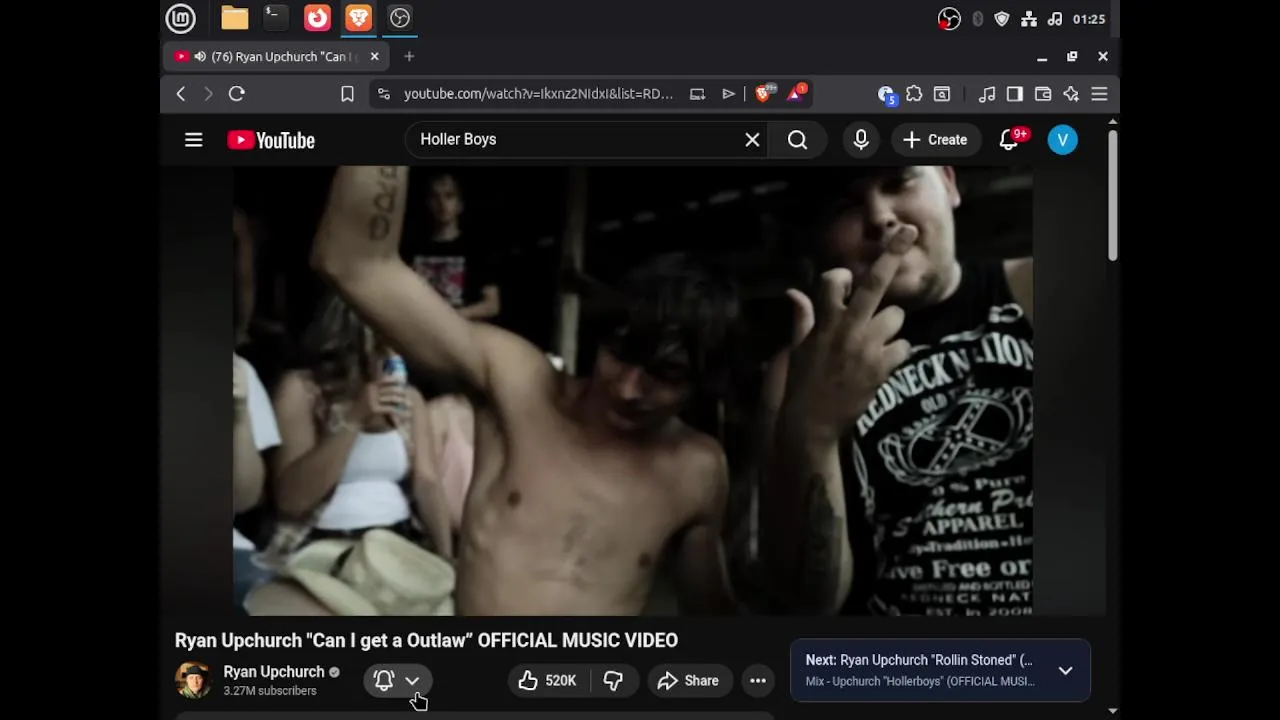Open the extension icon with badge 5
The height and width of the screenshot is (720, 1280).
pos(886,95)
